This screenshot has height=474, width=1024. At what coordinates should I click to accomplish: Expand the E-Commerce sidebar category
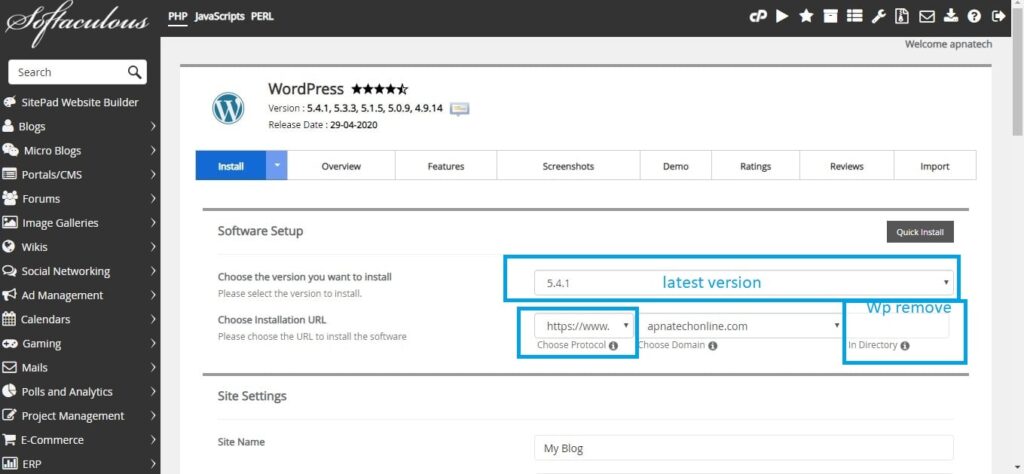[x=80, y=440]
